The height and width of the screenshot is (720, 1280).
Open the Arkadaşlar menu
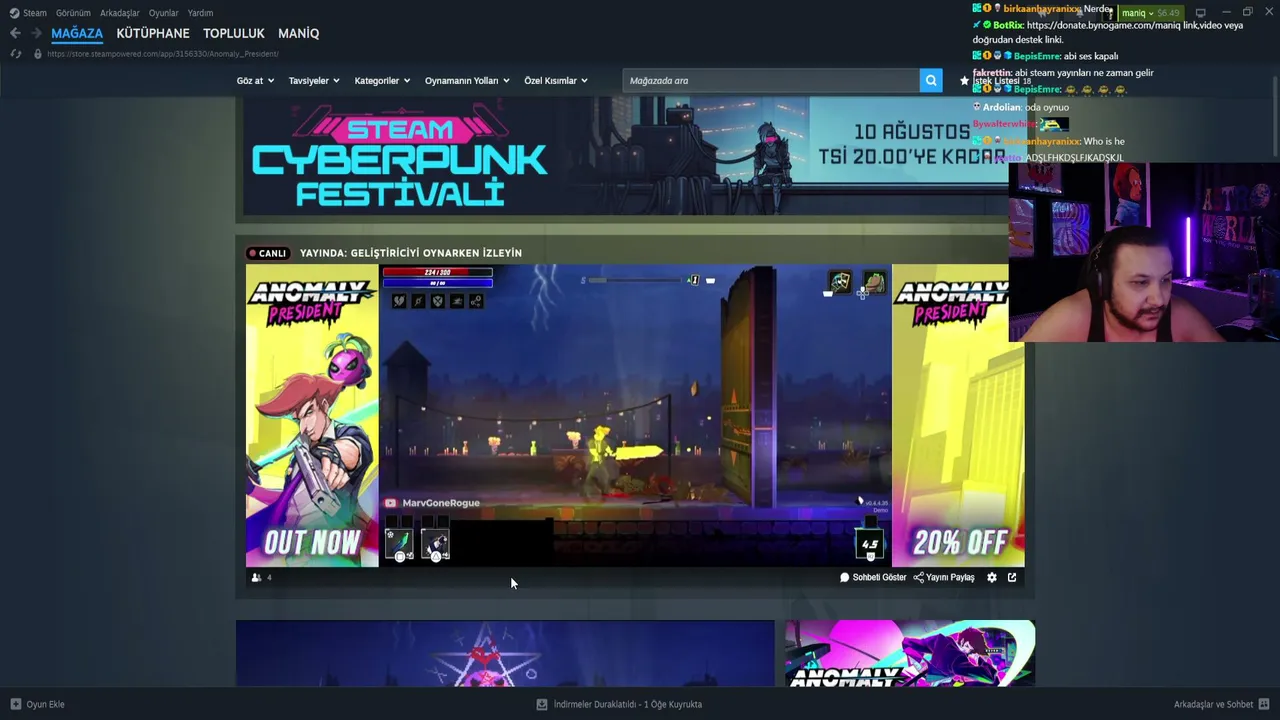pyautogui.click(x=120, y=13)
